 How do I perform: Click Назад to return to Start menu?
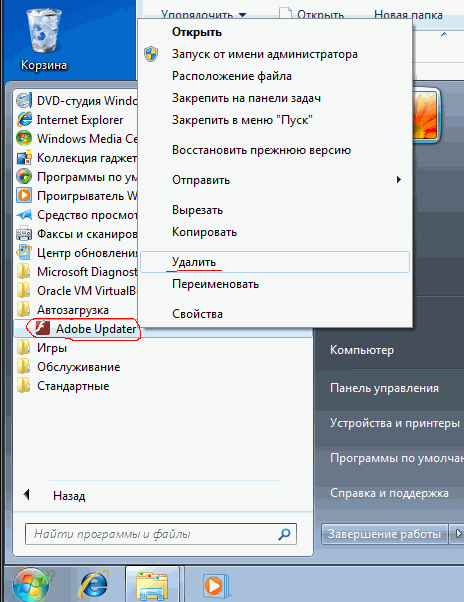[69, 496]
